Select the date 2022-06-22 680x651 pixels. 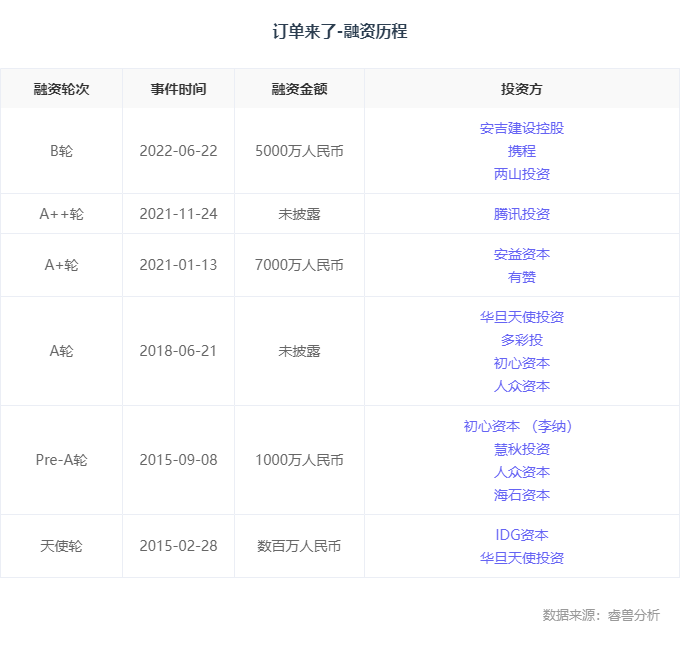pyautogui.click(x=178, y=151)
